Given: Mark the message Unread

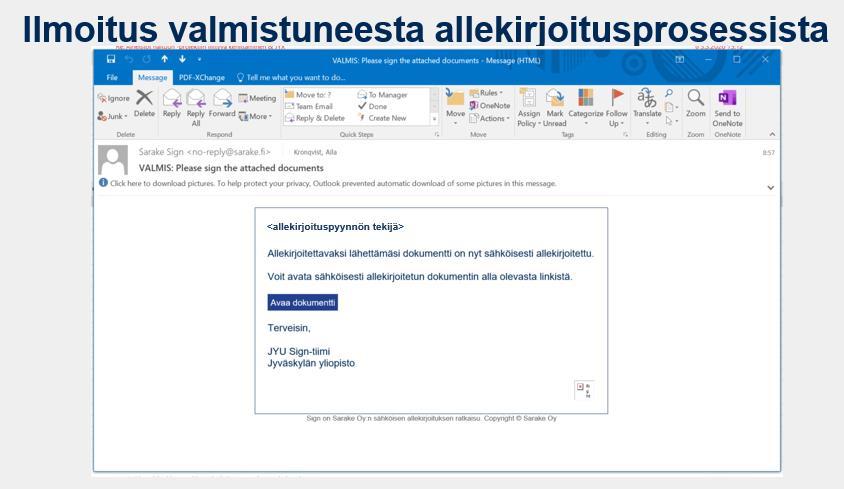Looking at the screenshot, I should tap(555, 108).
